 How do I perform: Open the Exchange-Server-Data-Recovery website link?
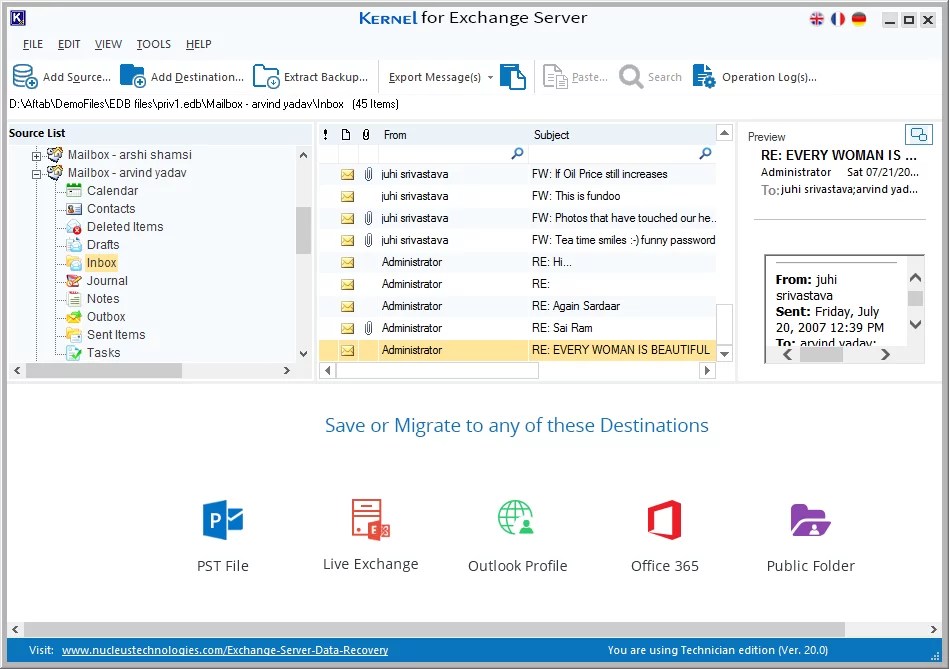(x=224, y=650)
